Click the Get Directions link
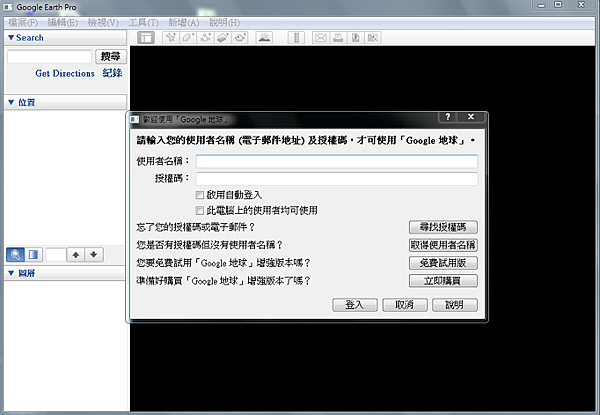600x415 pixels. (x=65, y=73)
